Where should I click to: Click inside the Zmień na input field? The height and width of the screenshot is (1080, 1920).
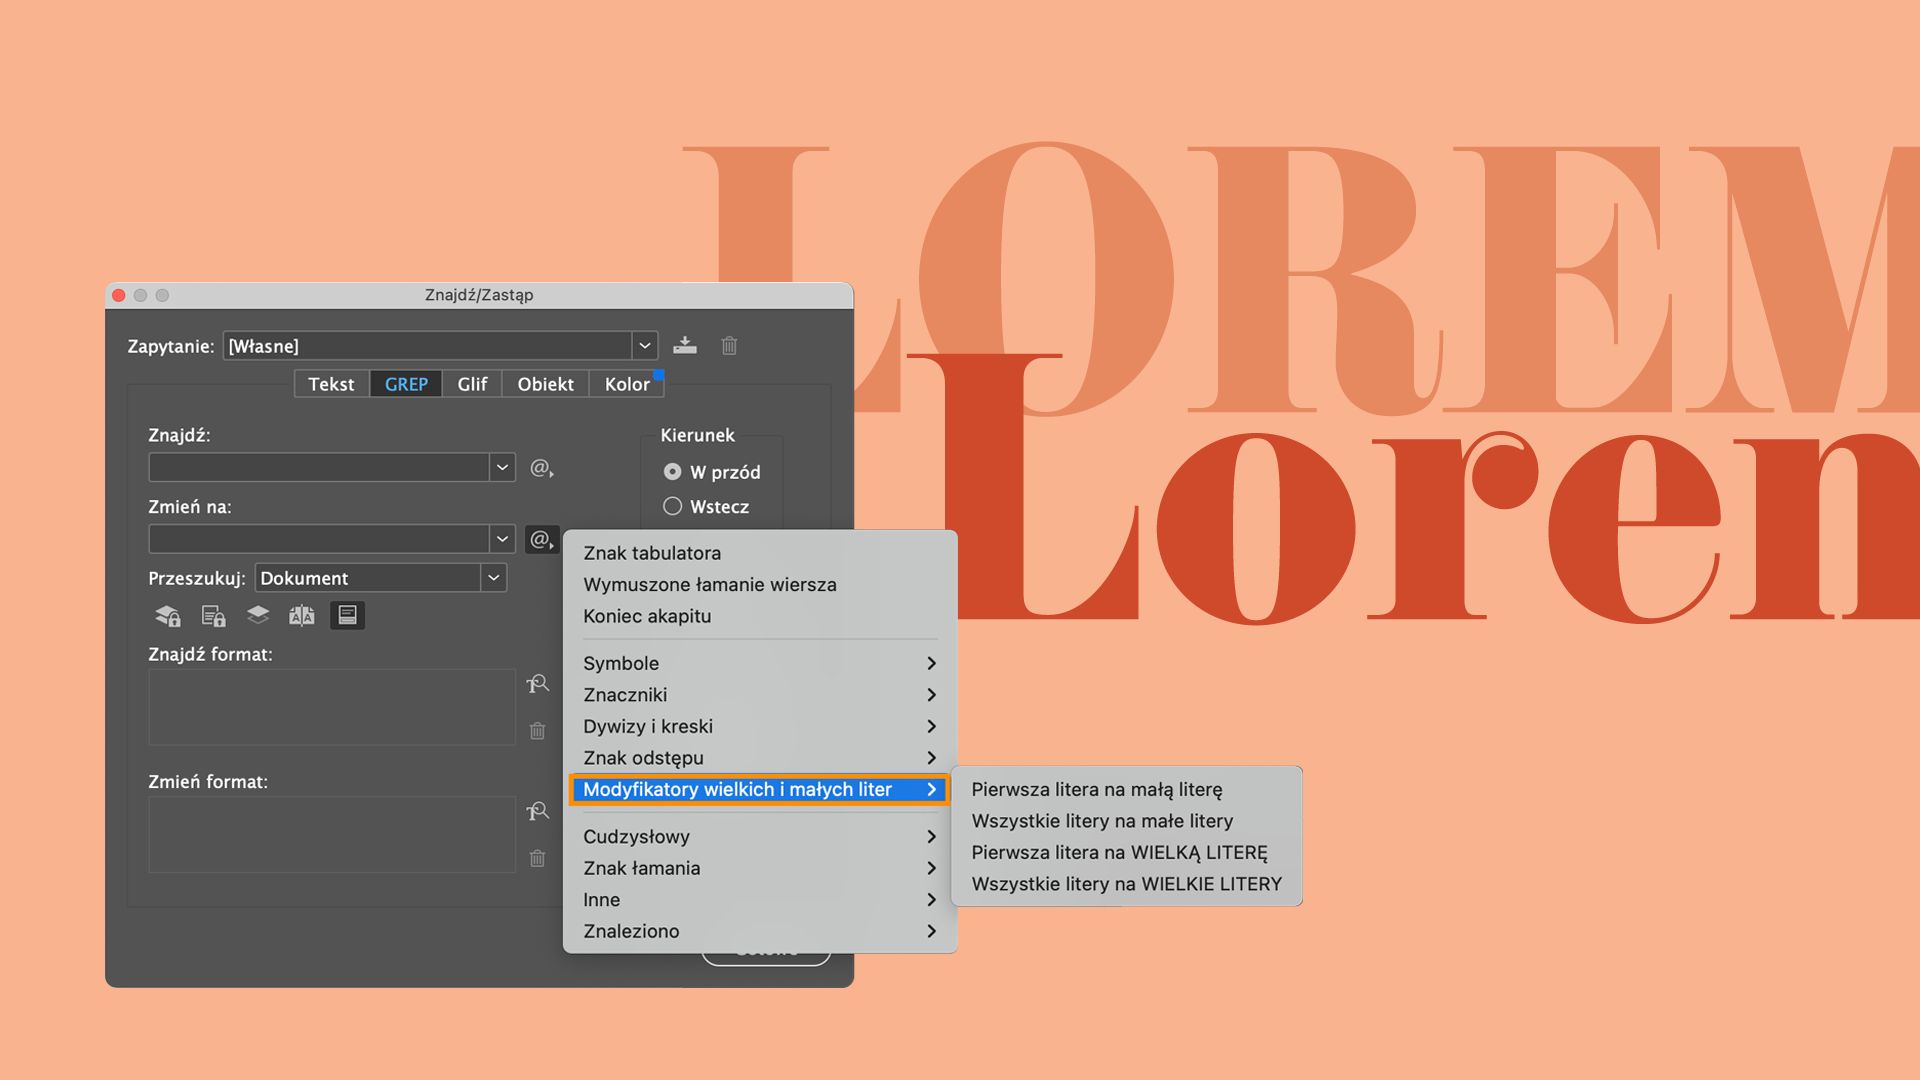tap(318, 540)
